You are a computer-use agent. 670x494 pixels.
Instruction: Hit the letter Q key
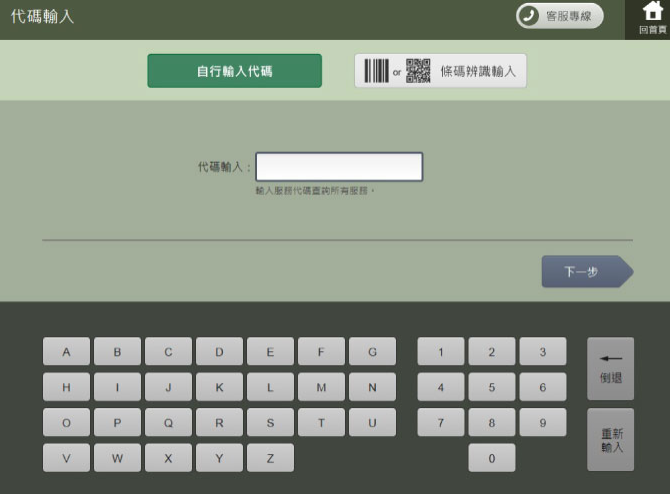coord(169,423)
